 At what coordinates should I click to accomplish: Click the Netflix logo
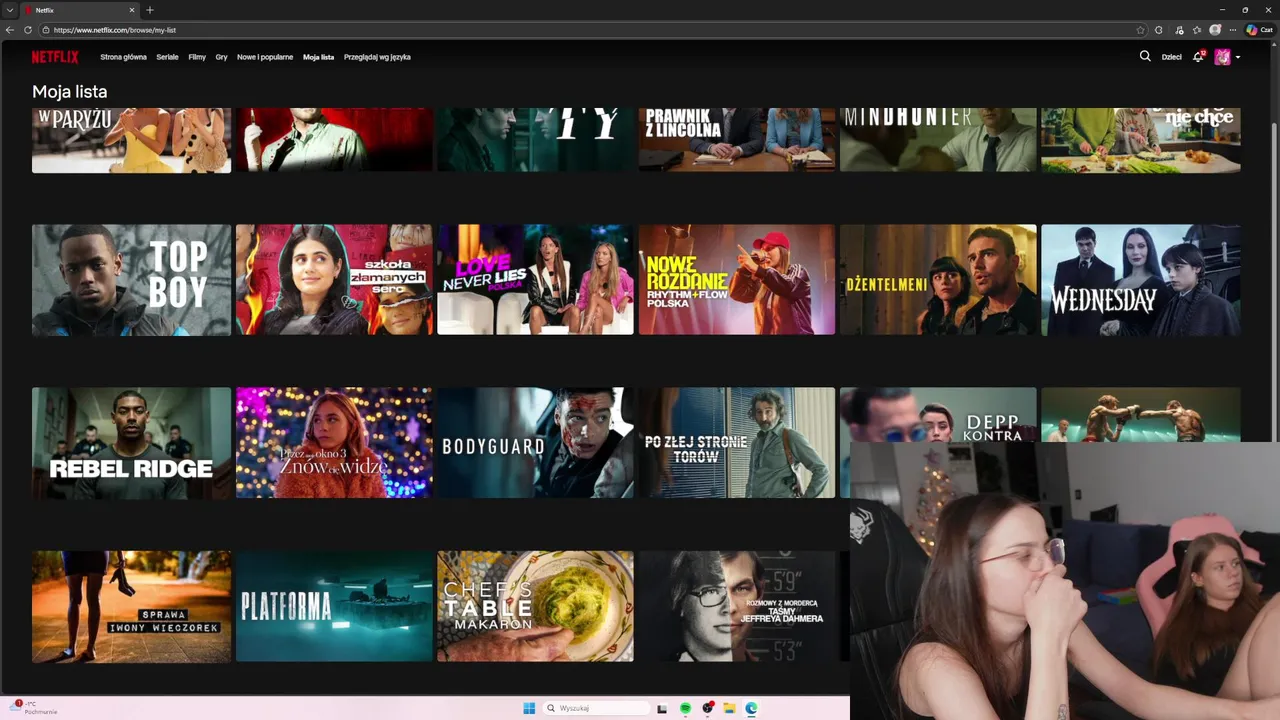pos(55,57)
